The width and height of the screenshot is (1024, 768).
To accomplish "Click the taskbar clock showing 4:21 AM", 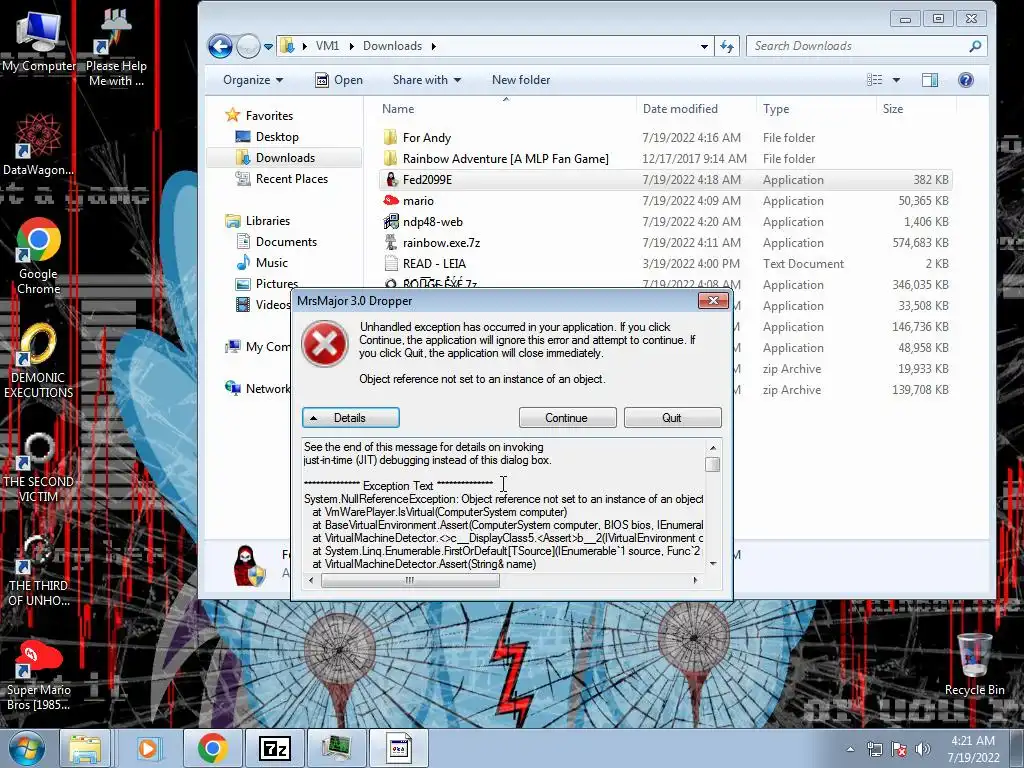I will [x=973, y=749].
